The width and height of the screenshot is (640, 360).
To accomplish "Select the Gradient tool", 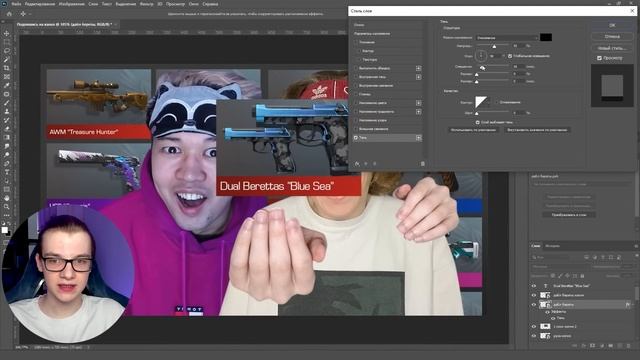I will pyautogui.click(x=7, y=138).
